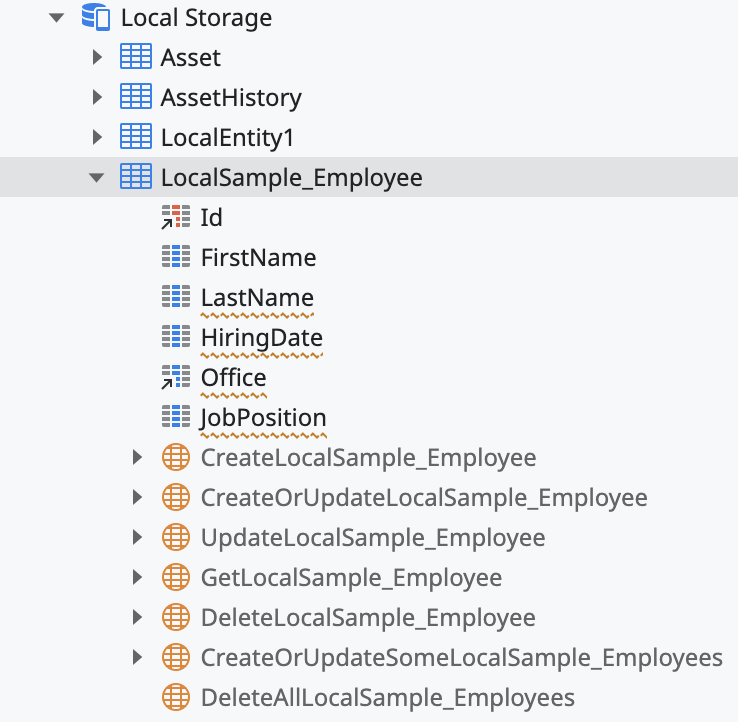
Task: Click the GetLocalSample_Employee action icon
Action: pos(176,577)
